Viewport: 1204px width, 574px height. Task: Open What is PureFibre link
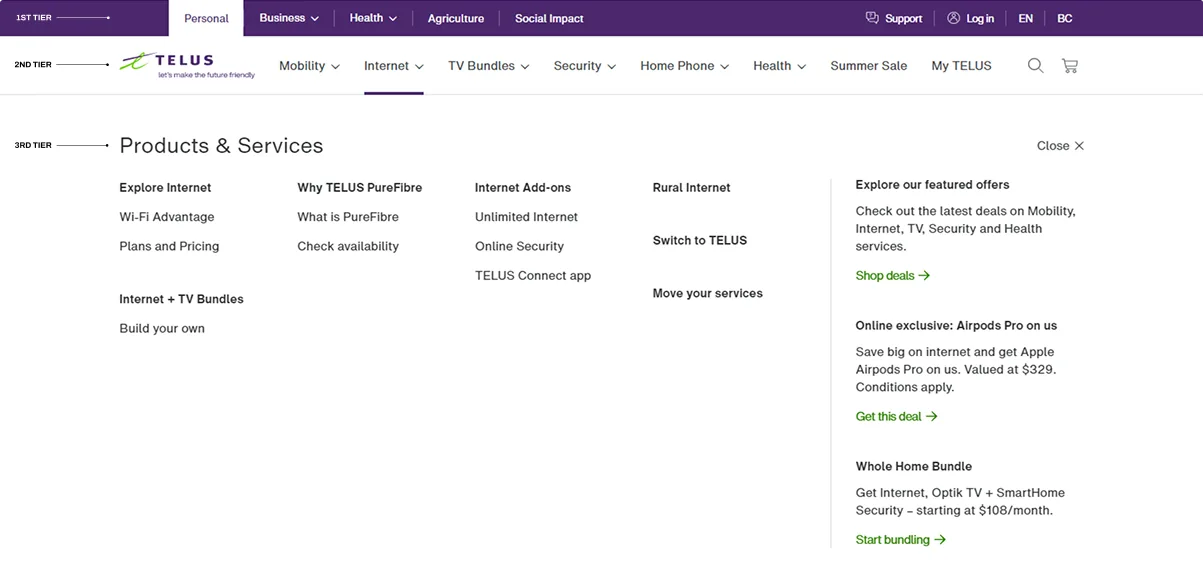[348, 217]
